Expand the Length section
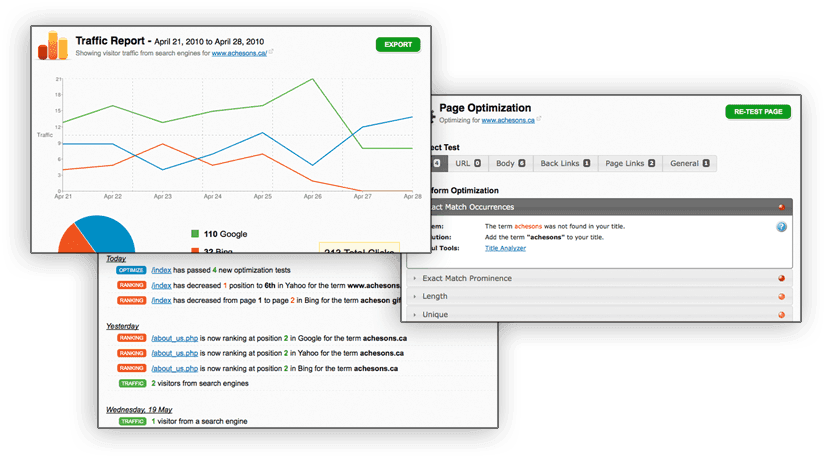Image resolution: width=827 pixels, height=459 pixels. click(600, 297)
